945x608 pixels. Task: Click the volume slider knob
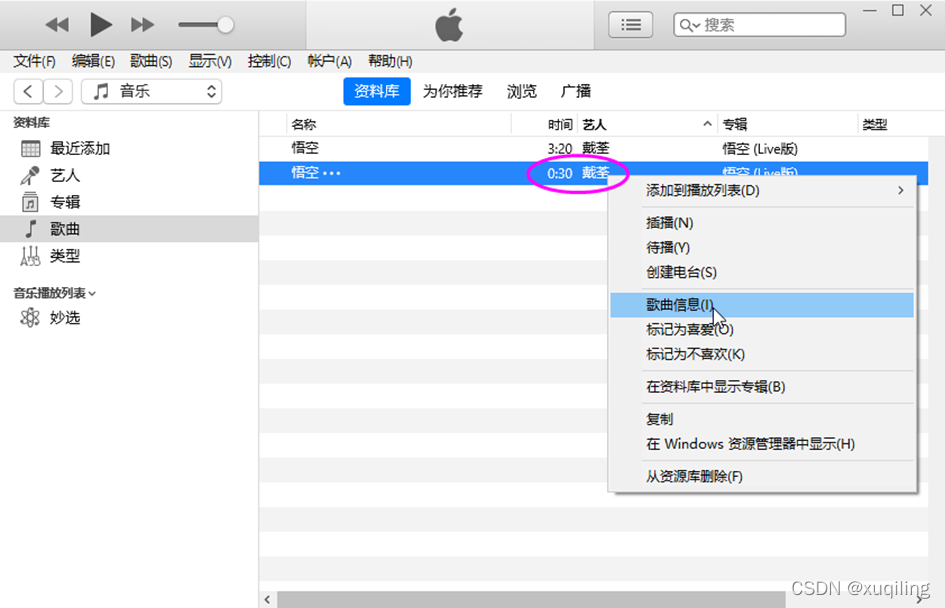coord(225,25)
